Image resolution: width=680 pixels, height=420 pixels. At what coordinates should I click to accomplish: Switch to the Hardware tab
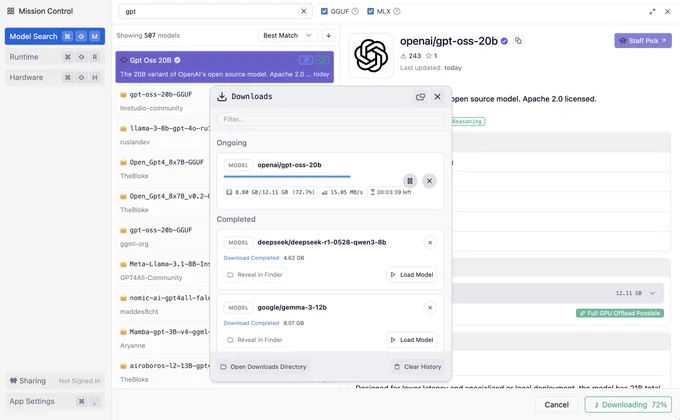coord(55,77)
